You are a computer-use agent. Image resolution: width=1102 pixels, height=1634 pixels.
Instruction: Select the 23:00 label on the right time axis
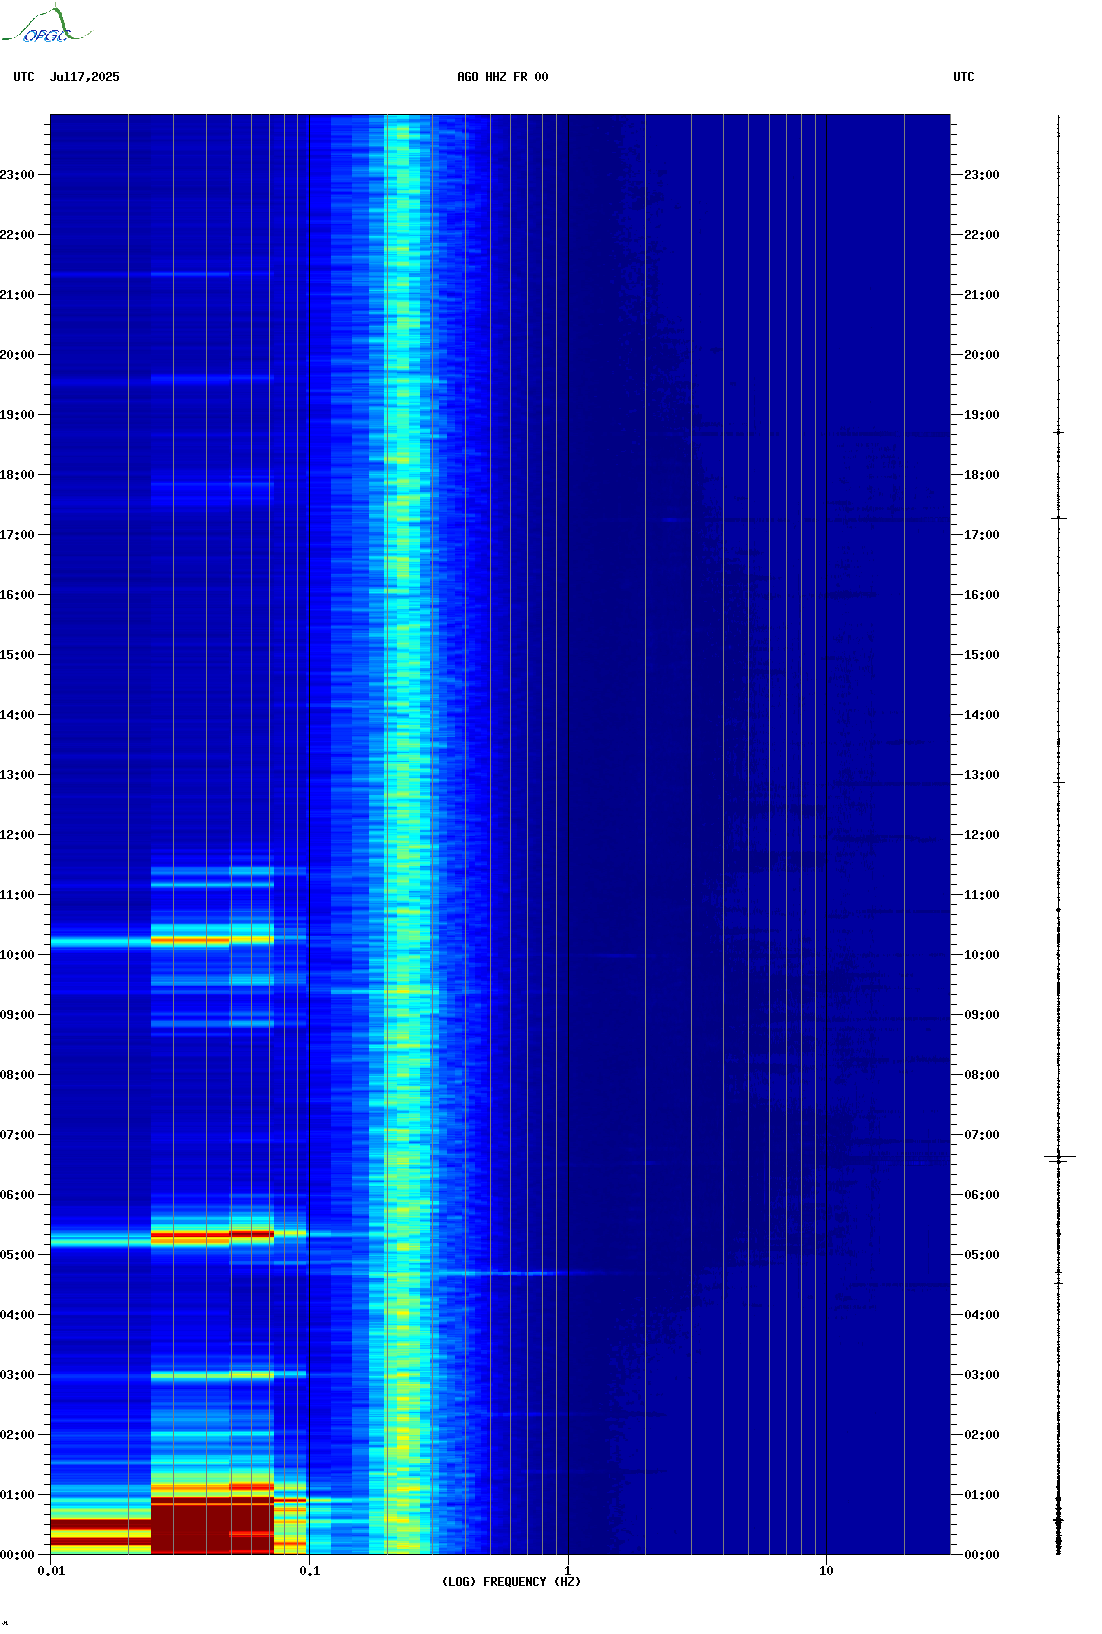point(982,175)
